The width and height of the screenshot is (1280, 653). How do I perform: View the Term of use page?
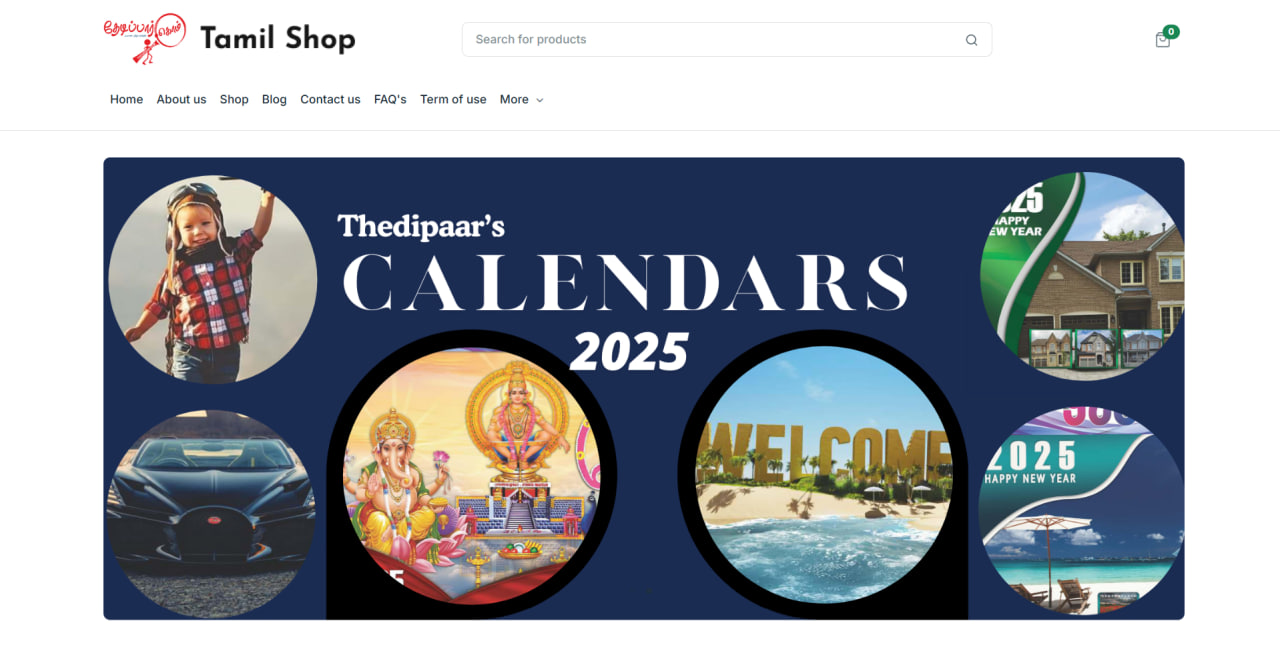[x=453, y=100]
